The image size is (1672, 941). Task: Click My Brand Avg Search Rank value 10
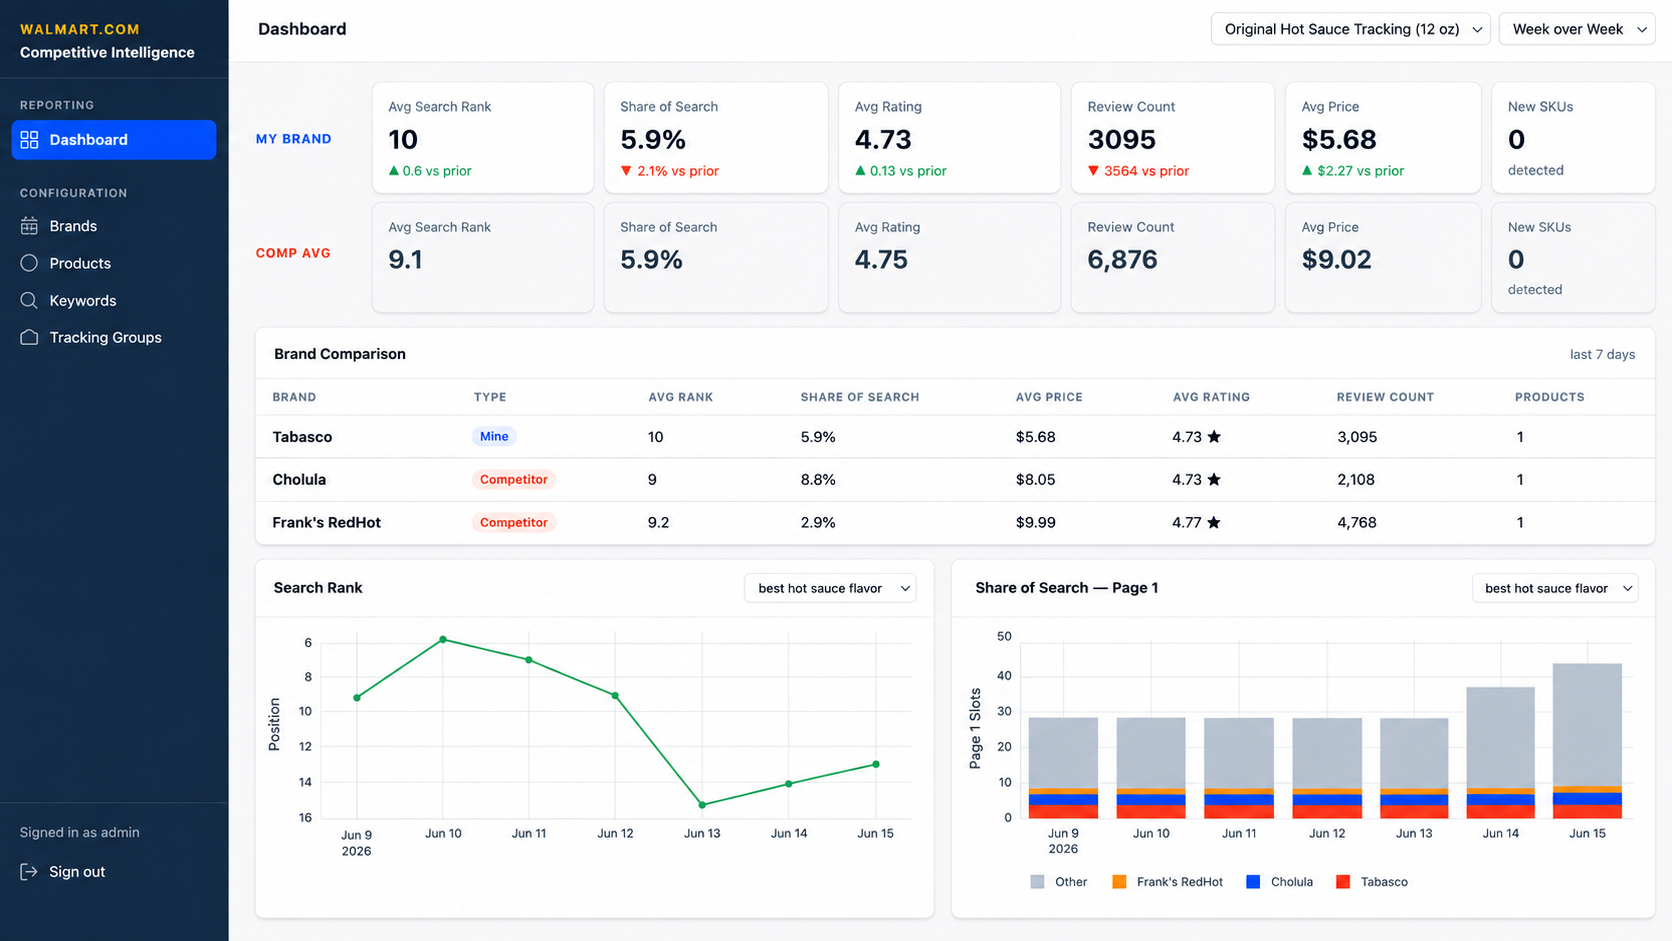click(403, 140)
